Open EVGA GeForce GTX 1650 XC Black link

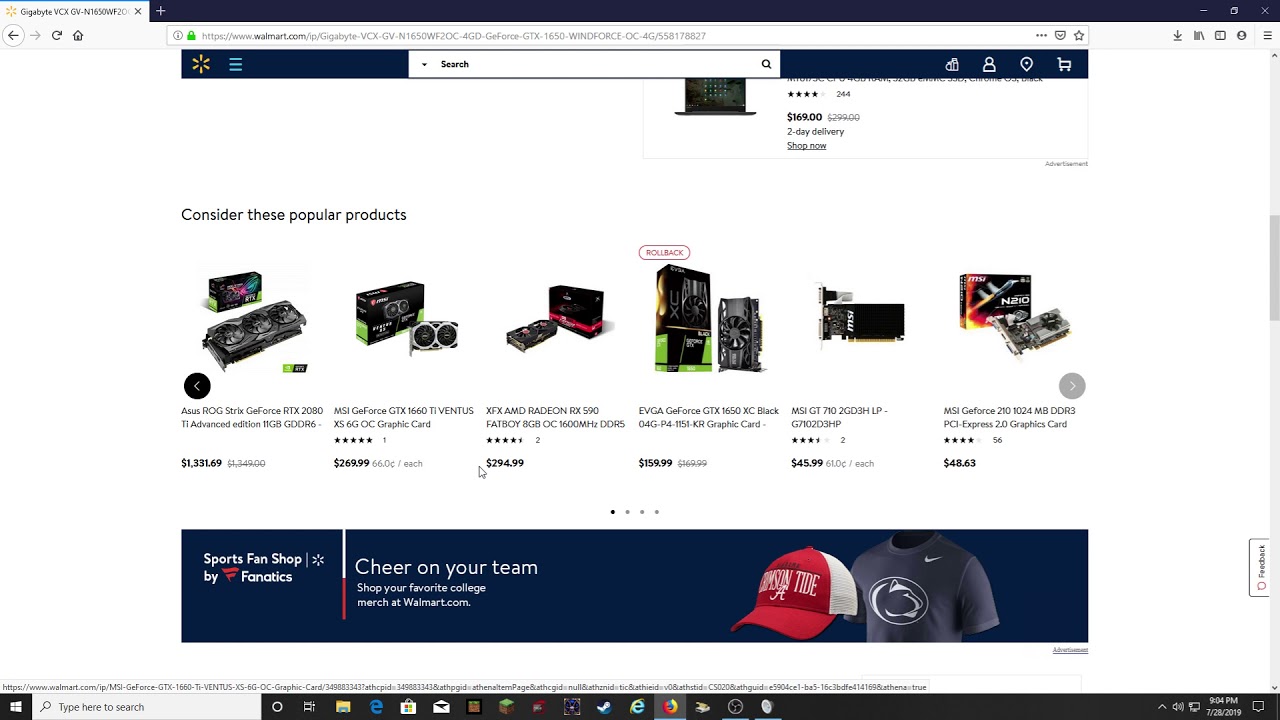[x=709, y=417]
